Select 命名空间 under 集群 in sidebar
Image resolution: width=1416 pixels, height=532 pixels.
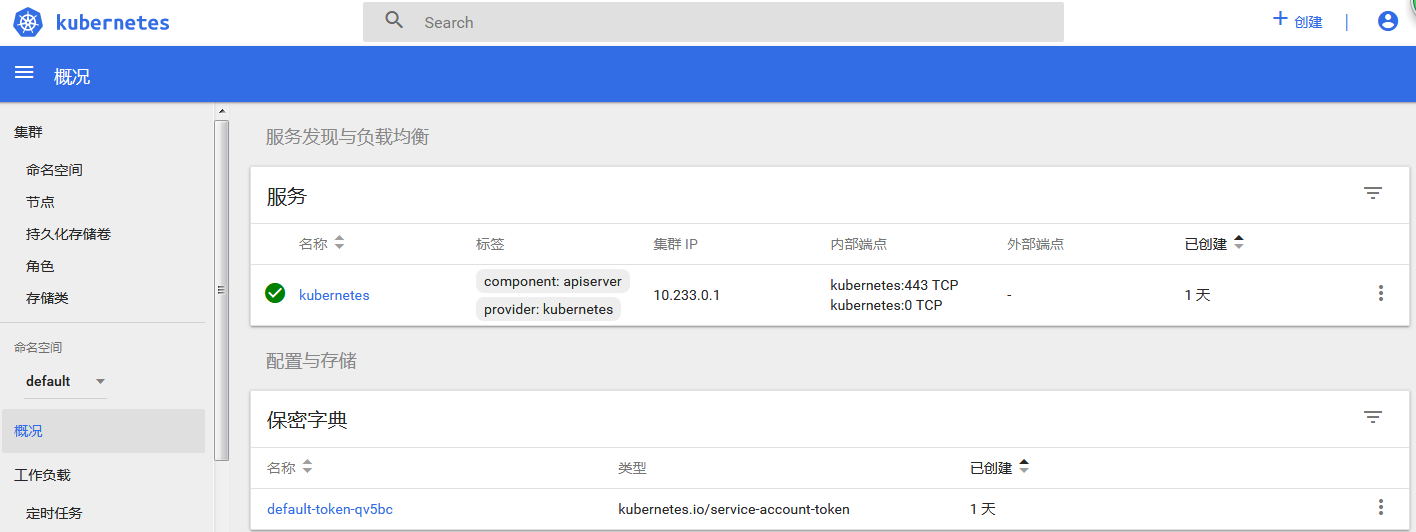coord(55,170)
